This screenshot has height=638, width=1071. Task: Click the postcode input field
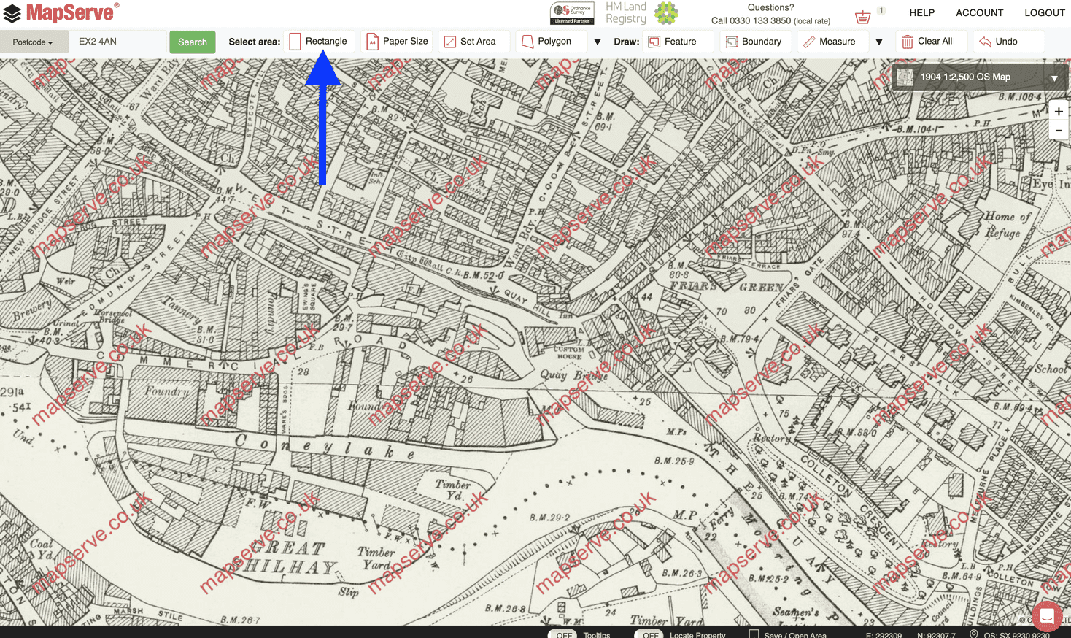[x=117, y=42]
